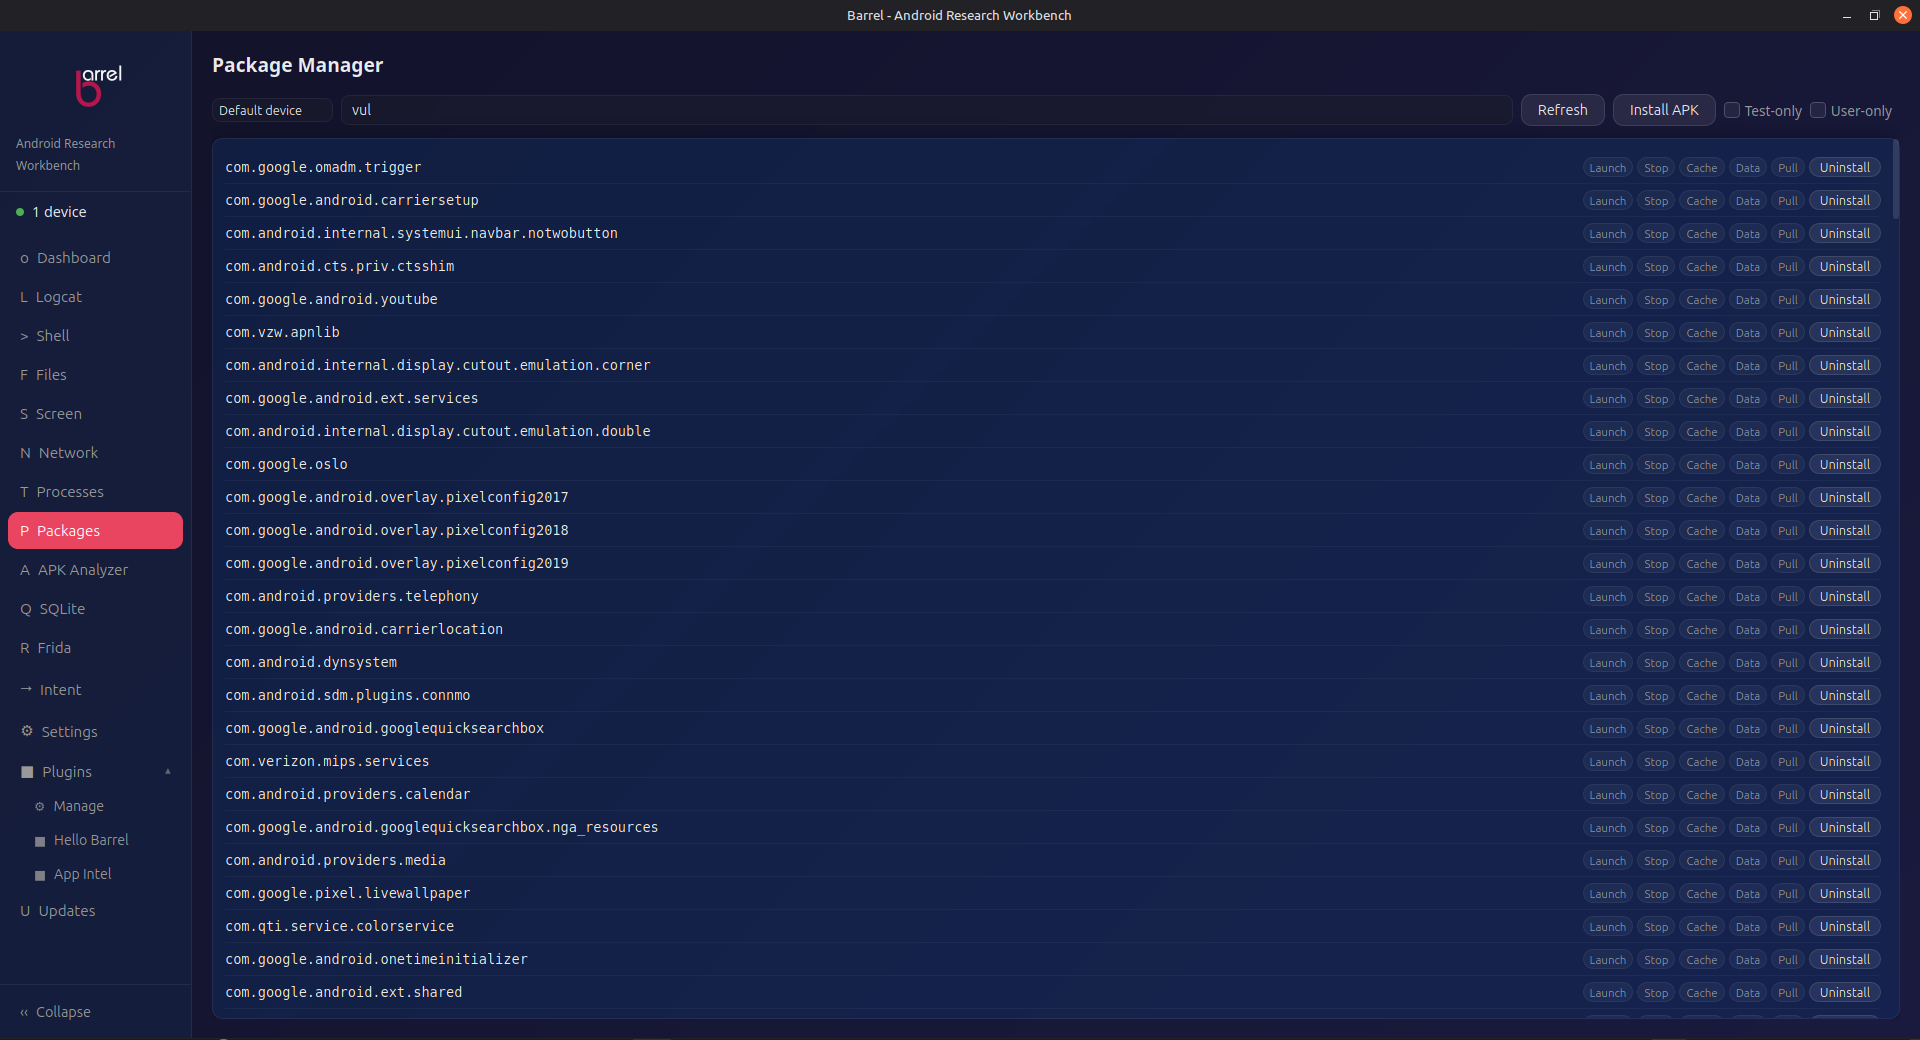Screen dimensions: 1920x1040
Task: Click the Refresh button
Action: [x=1562, y=110]
